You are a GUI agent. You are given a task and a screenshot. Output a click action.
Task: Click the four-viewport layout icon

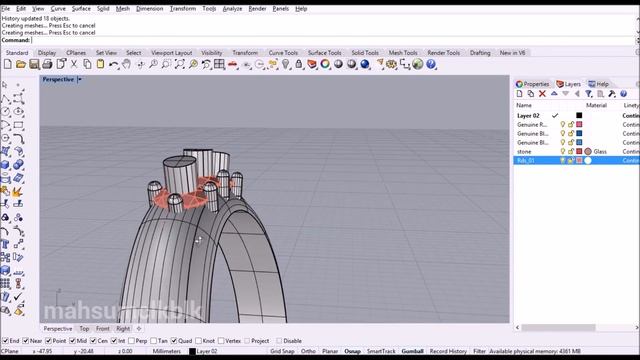click(x=219, y=64)
